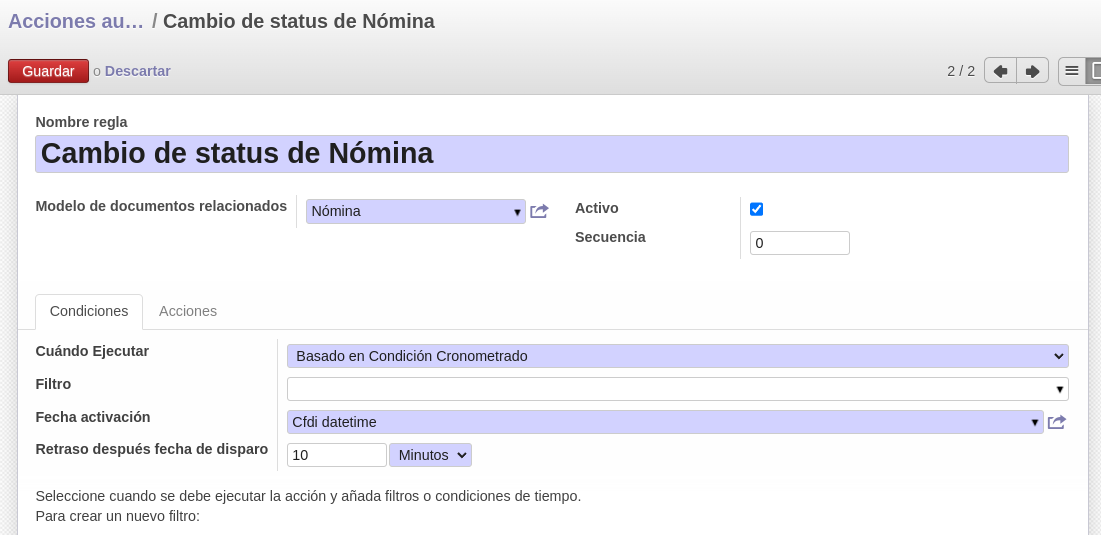Switch to form view icon

tap(1094, 71)
